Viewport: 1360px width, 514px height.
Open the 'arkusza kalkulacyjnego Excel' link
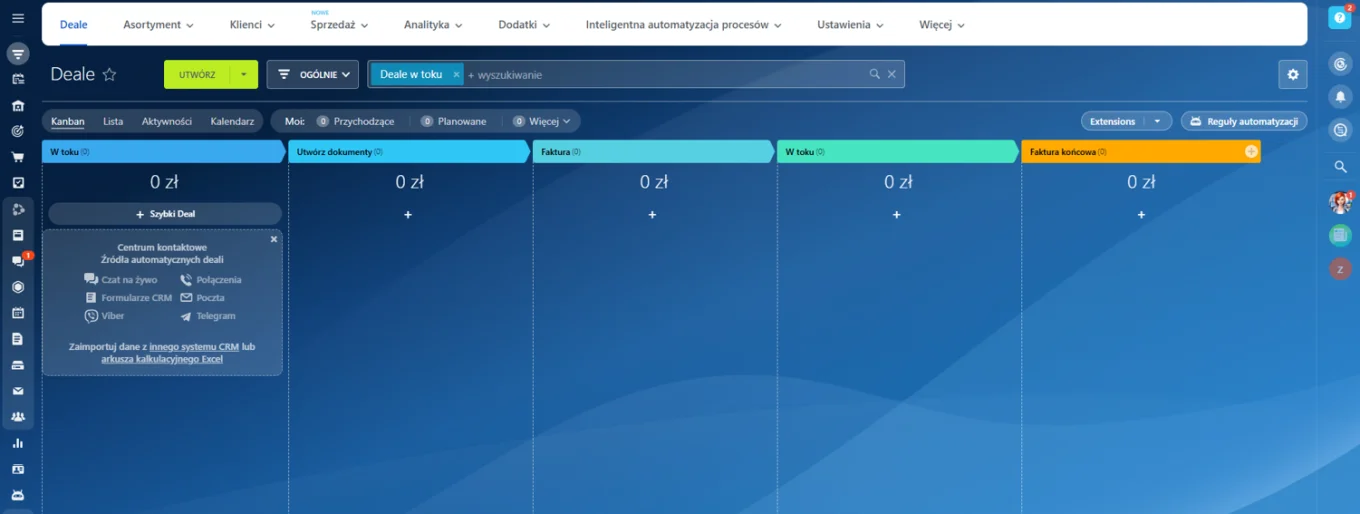click(x=162, y=359)
